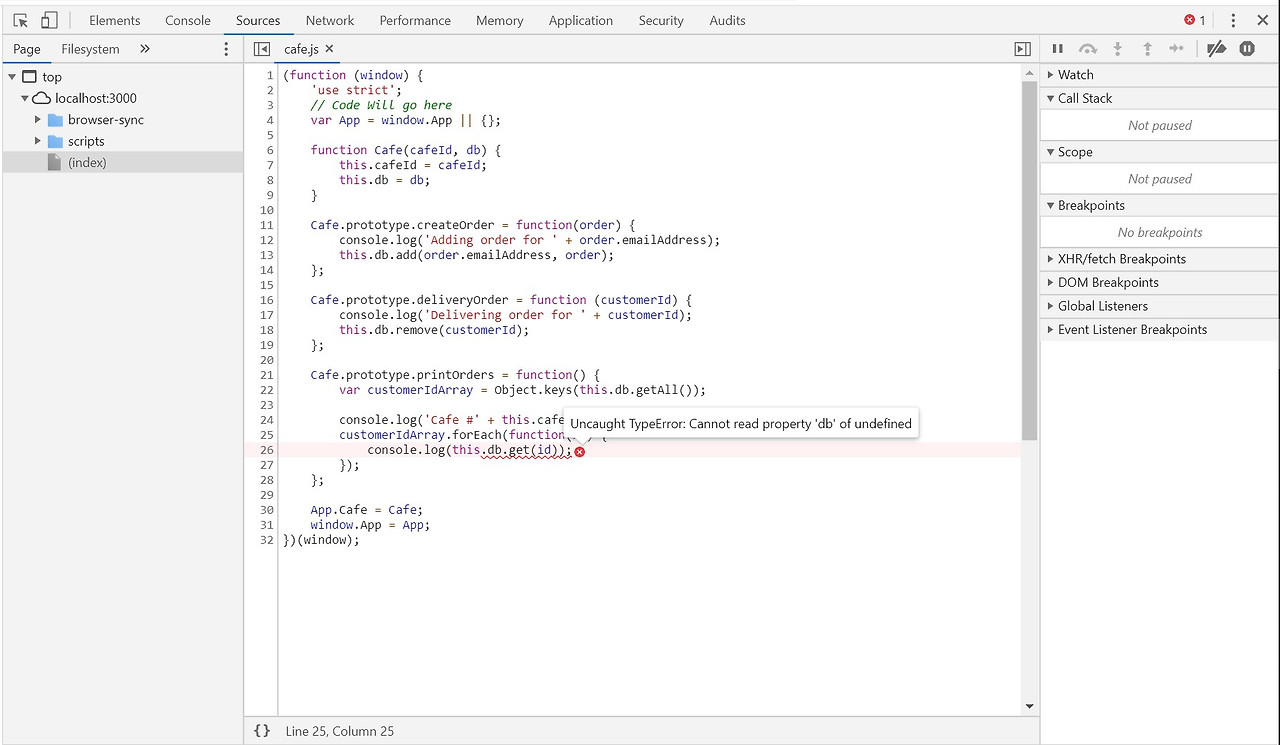Click "window.App = App;" code line

pyautogui.click(x=370, y=525)
